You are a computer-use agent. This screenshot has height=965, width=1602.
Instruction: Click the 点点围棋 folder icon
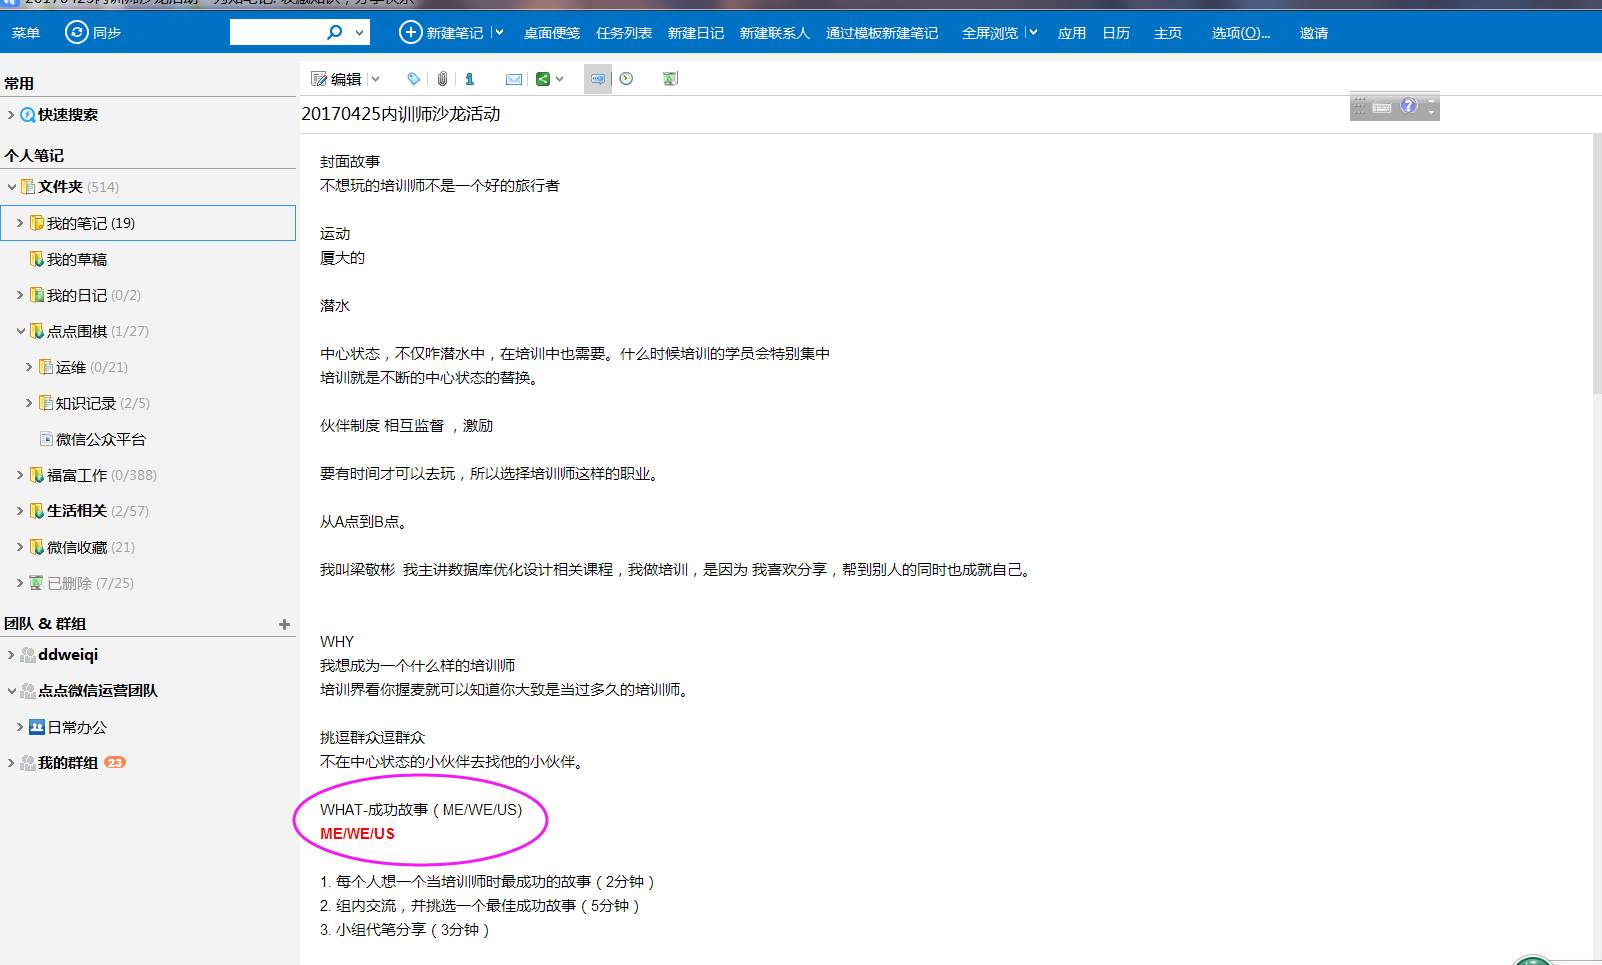tap(37, 331)
